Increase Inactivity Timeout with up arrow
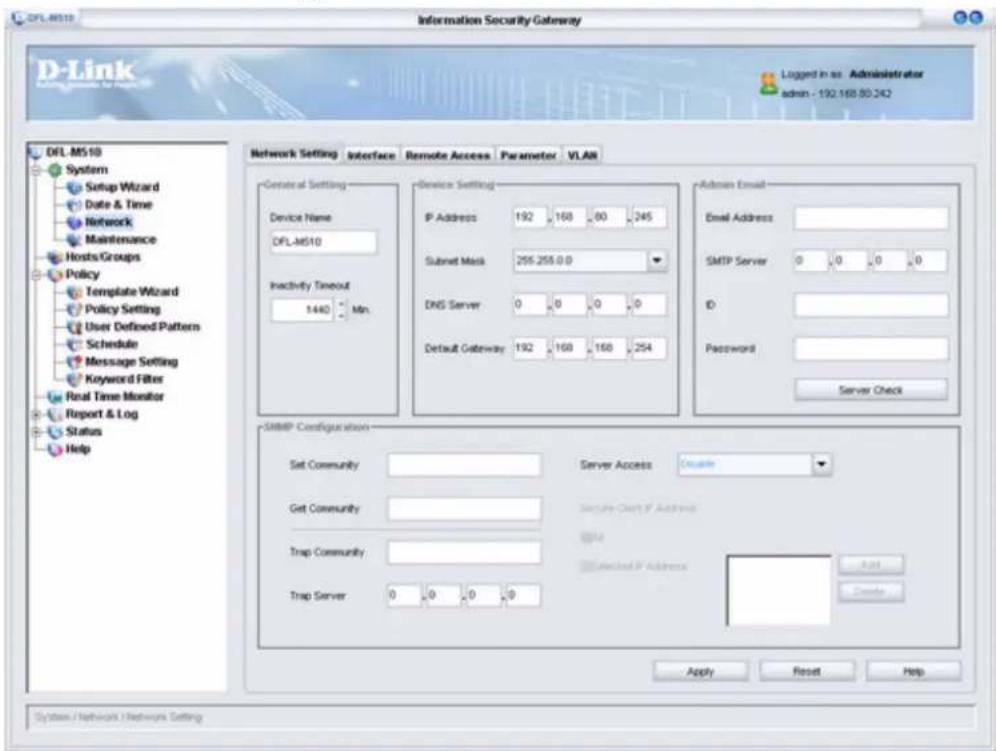The width and height of the screenshot is (996, 751). [342, 304]
